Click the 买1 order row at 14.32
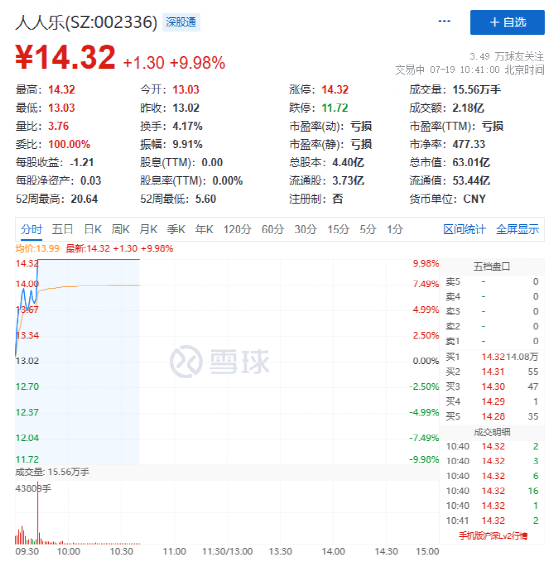Viewport: 553px width, 562px height. 492,357
